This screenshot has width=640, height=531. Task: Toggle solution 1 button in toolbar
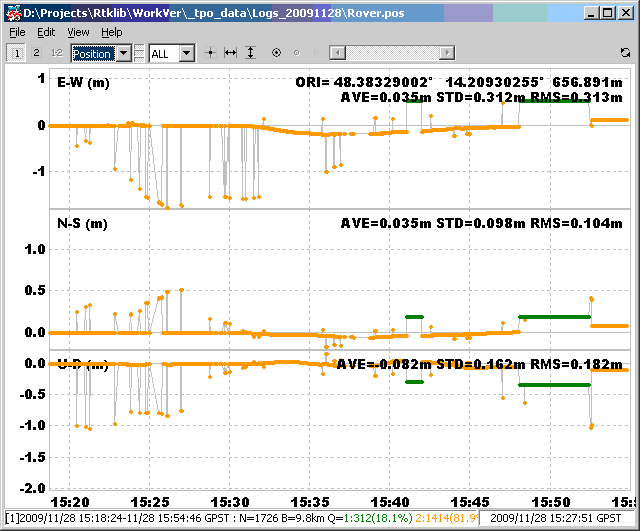point(18,52)
